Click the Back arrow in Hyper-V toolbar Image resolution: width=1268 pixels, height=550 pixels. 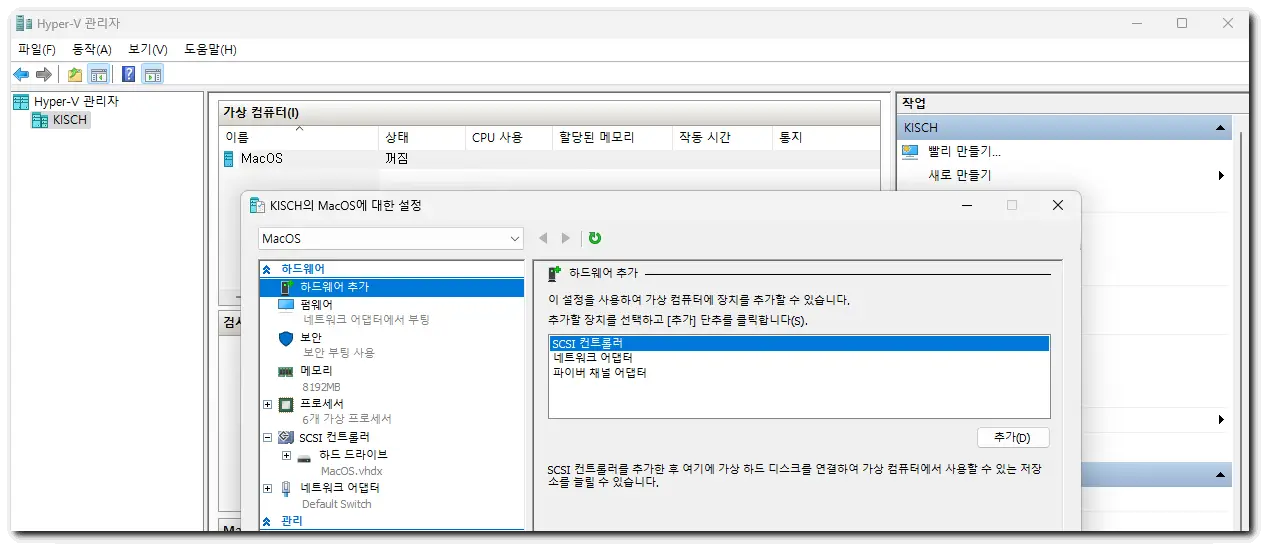pos(21,74)
